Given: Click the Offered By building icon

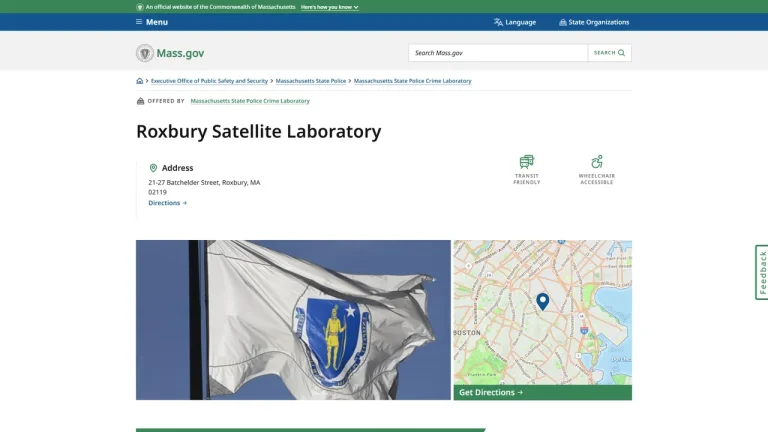Looking at the screenshot, I should click(x=141, y=101).
